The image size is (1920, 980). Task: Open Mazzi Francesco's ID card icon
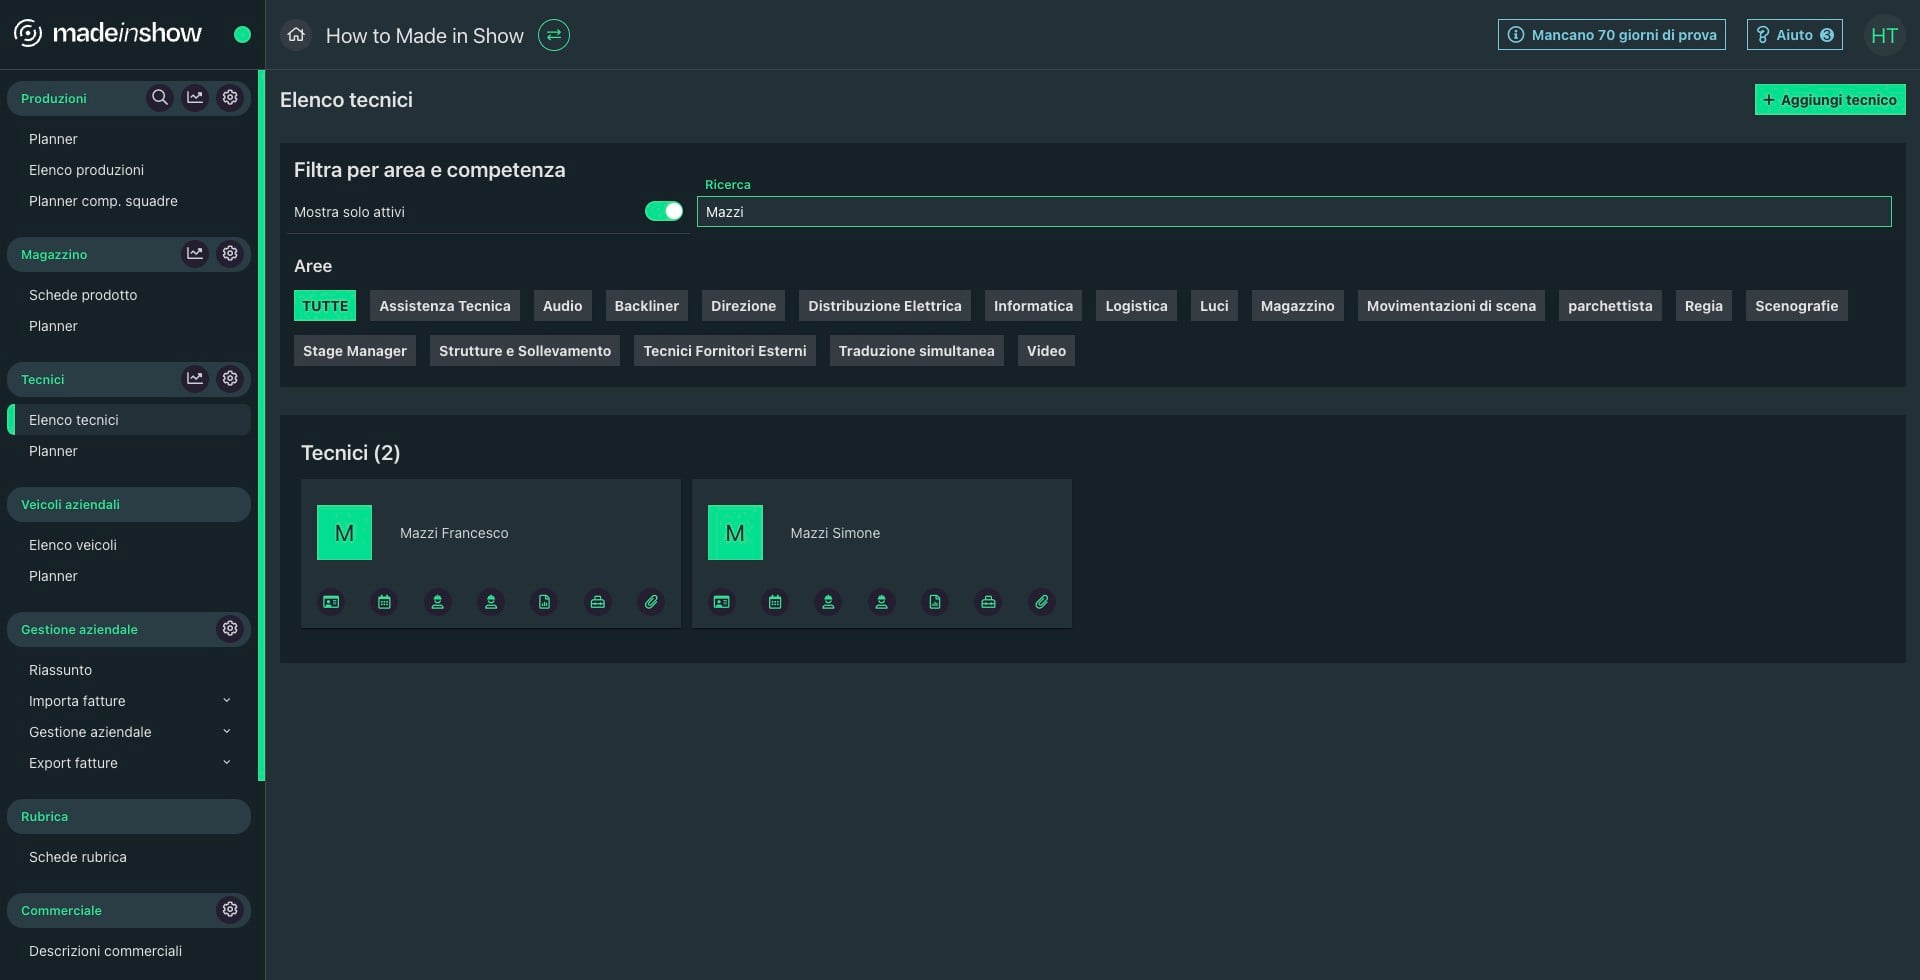(x=331, y=602)
